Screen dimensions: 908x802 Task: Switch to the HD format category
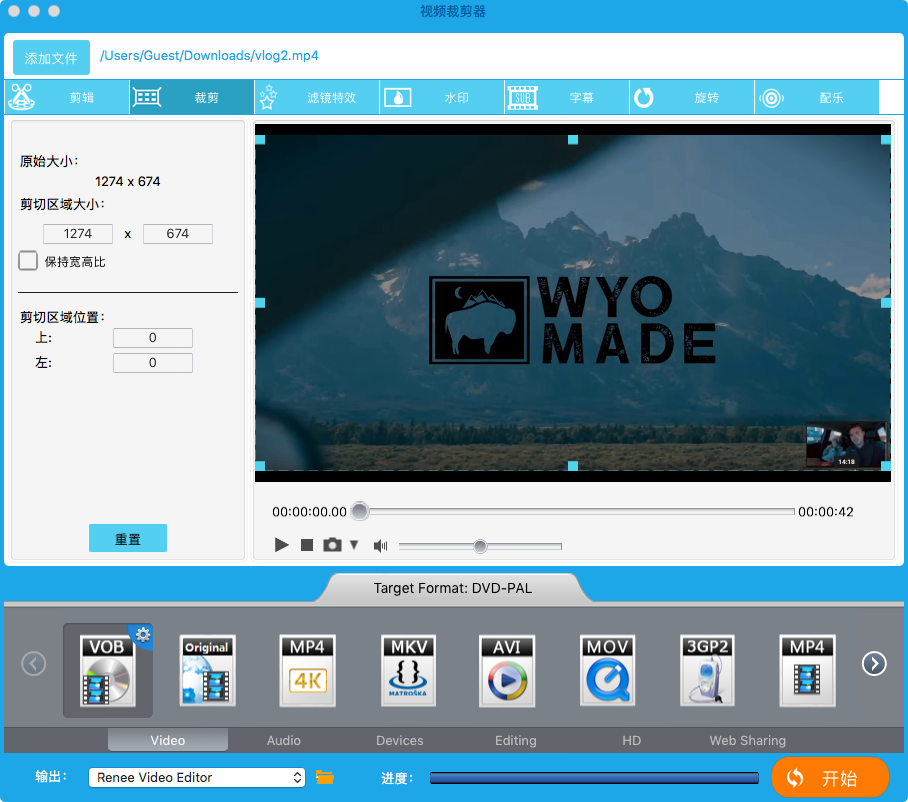[x=631, y=740]
